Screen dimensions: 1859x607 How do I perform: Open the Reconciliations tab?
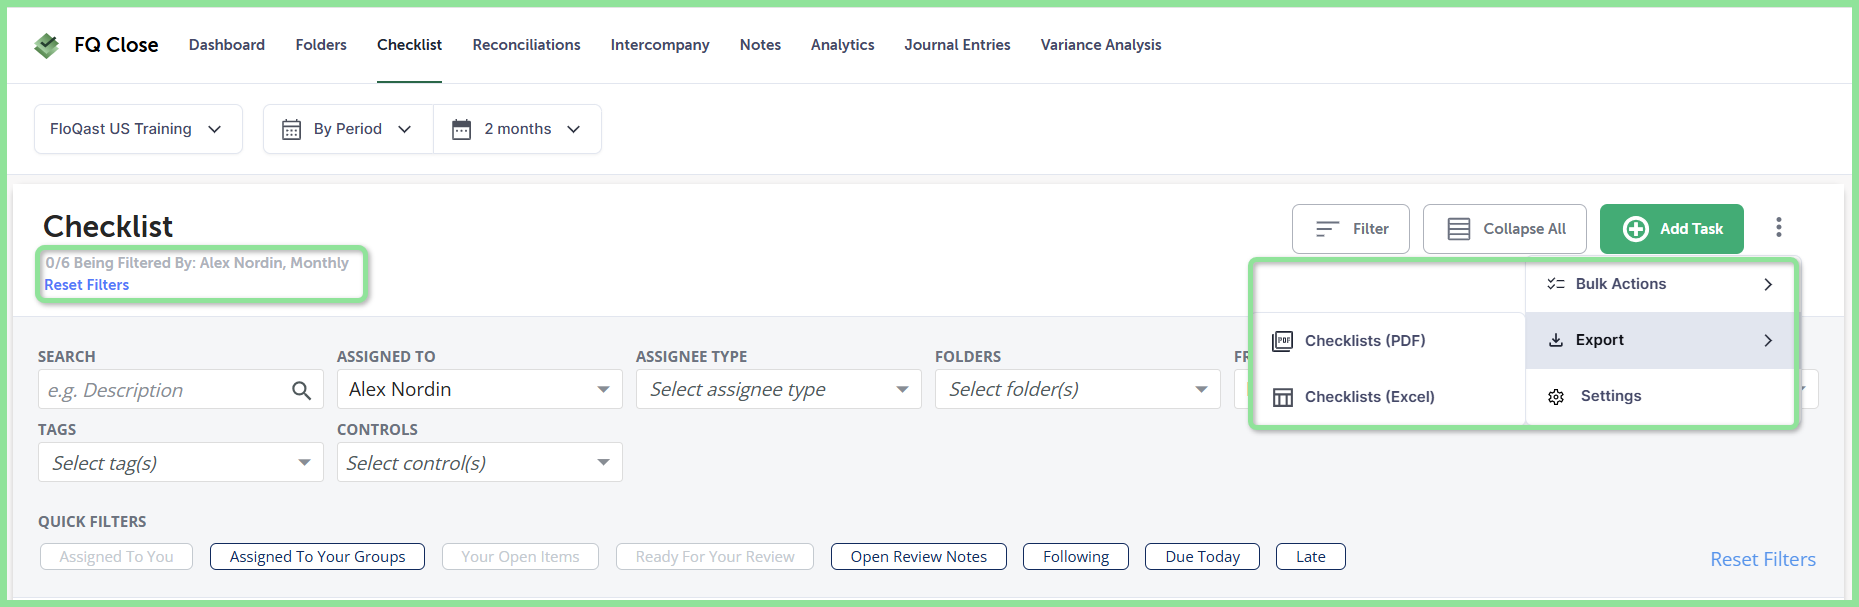pos(526,45)
